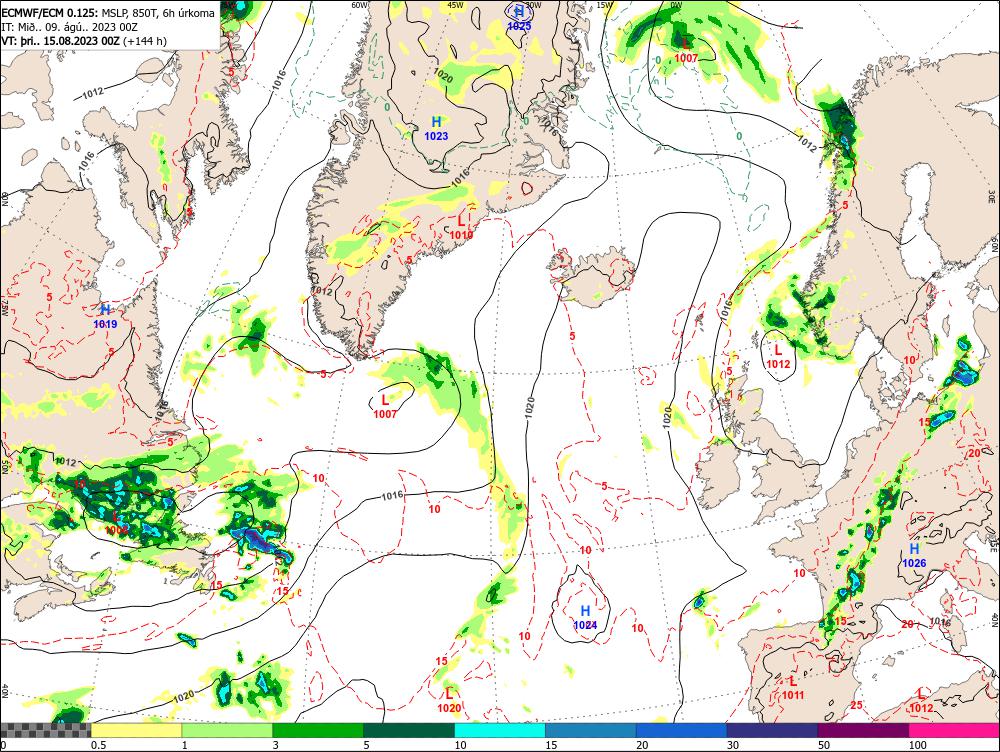
Task: Click the 'VT: þri.. 15.08.2023 00Z (+144 h)' line
Action: (84, 41)
